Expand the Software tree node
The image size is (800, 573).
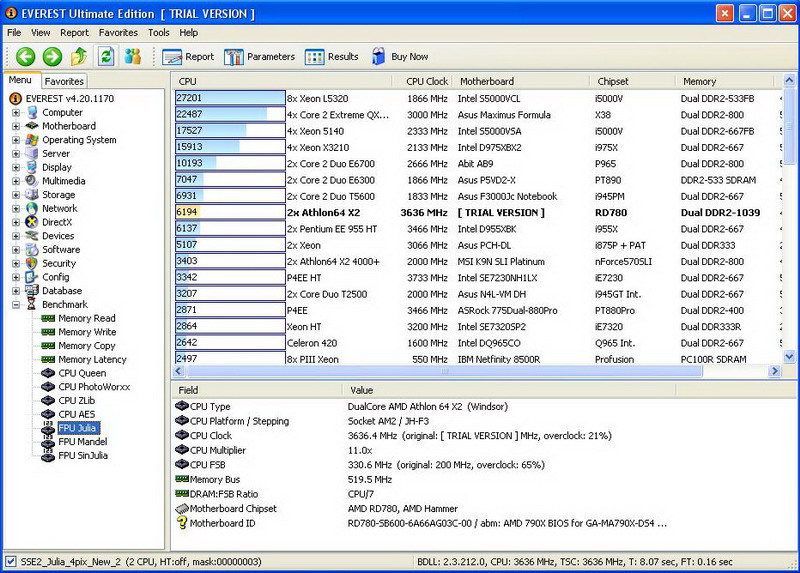16,250
